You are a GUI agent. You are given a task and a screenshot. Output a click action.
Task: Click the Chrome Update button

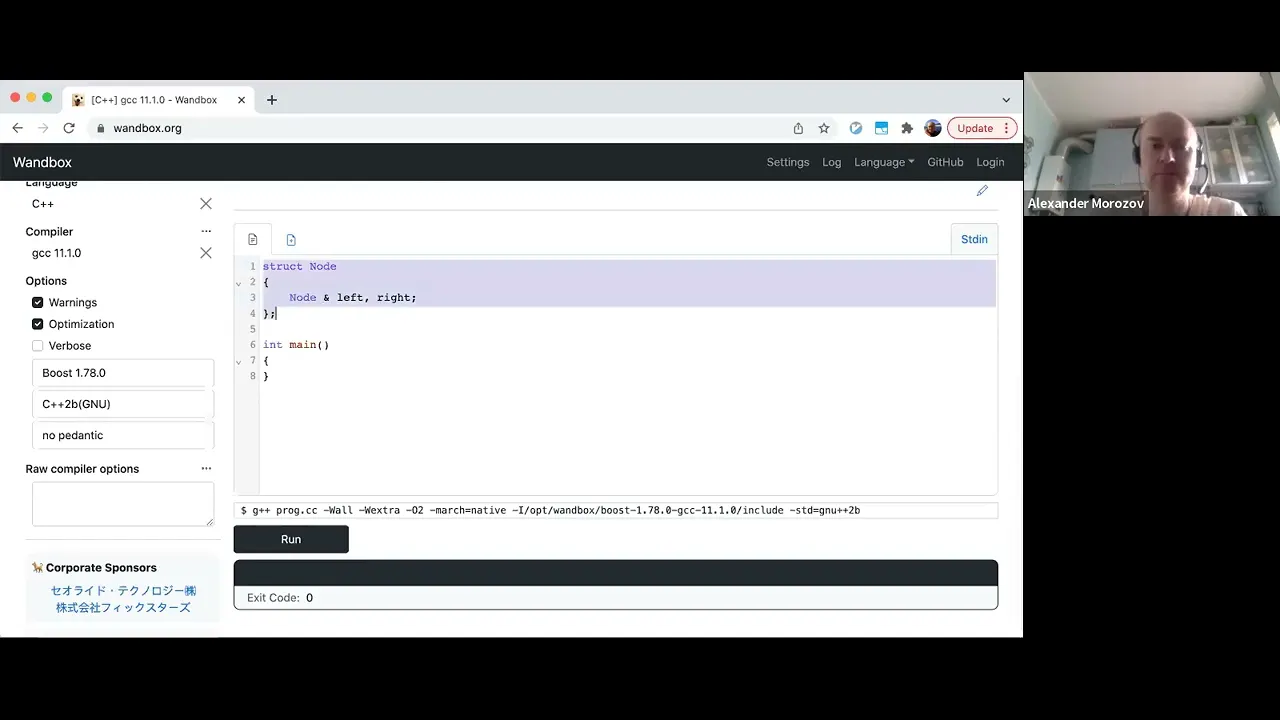982,128
